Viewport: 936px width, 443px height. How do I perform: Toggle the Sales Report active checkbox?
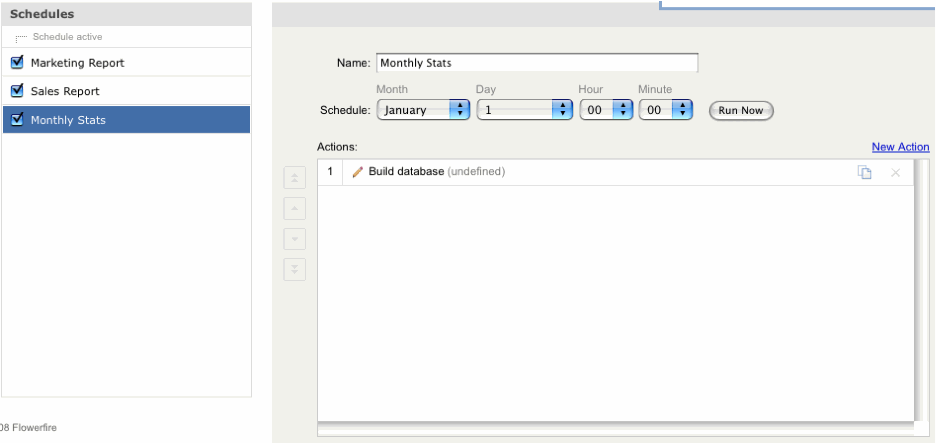17,91
